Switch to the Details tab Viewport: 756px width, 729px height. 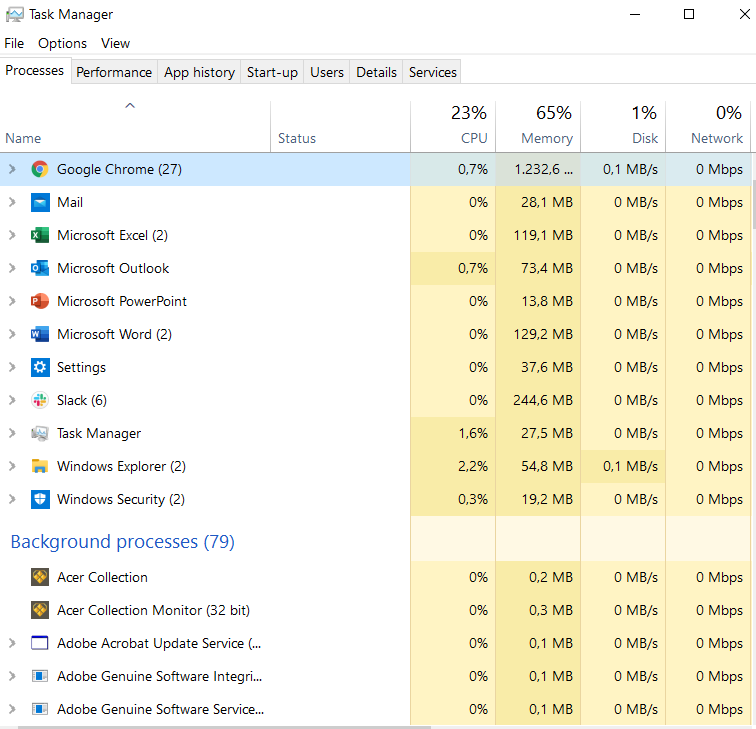click(377, 72)
